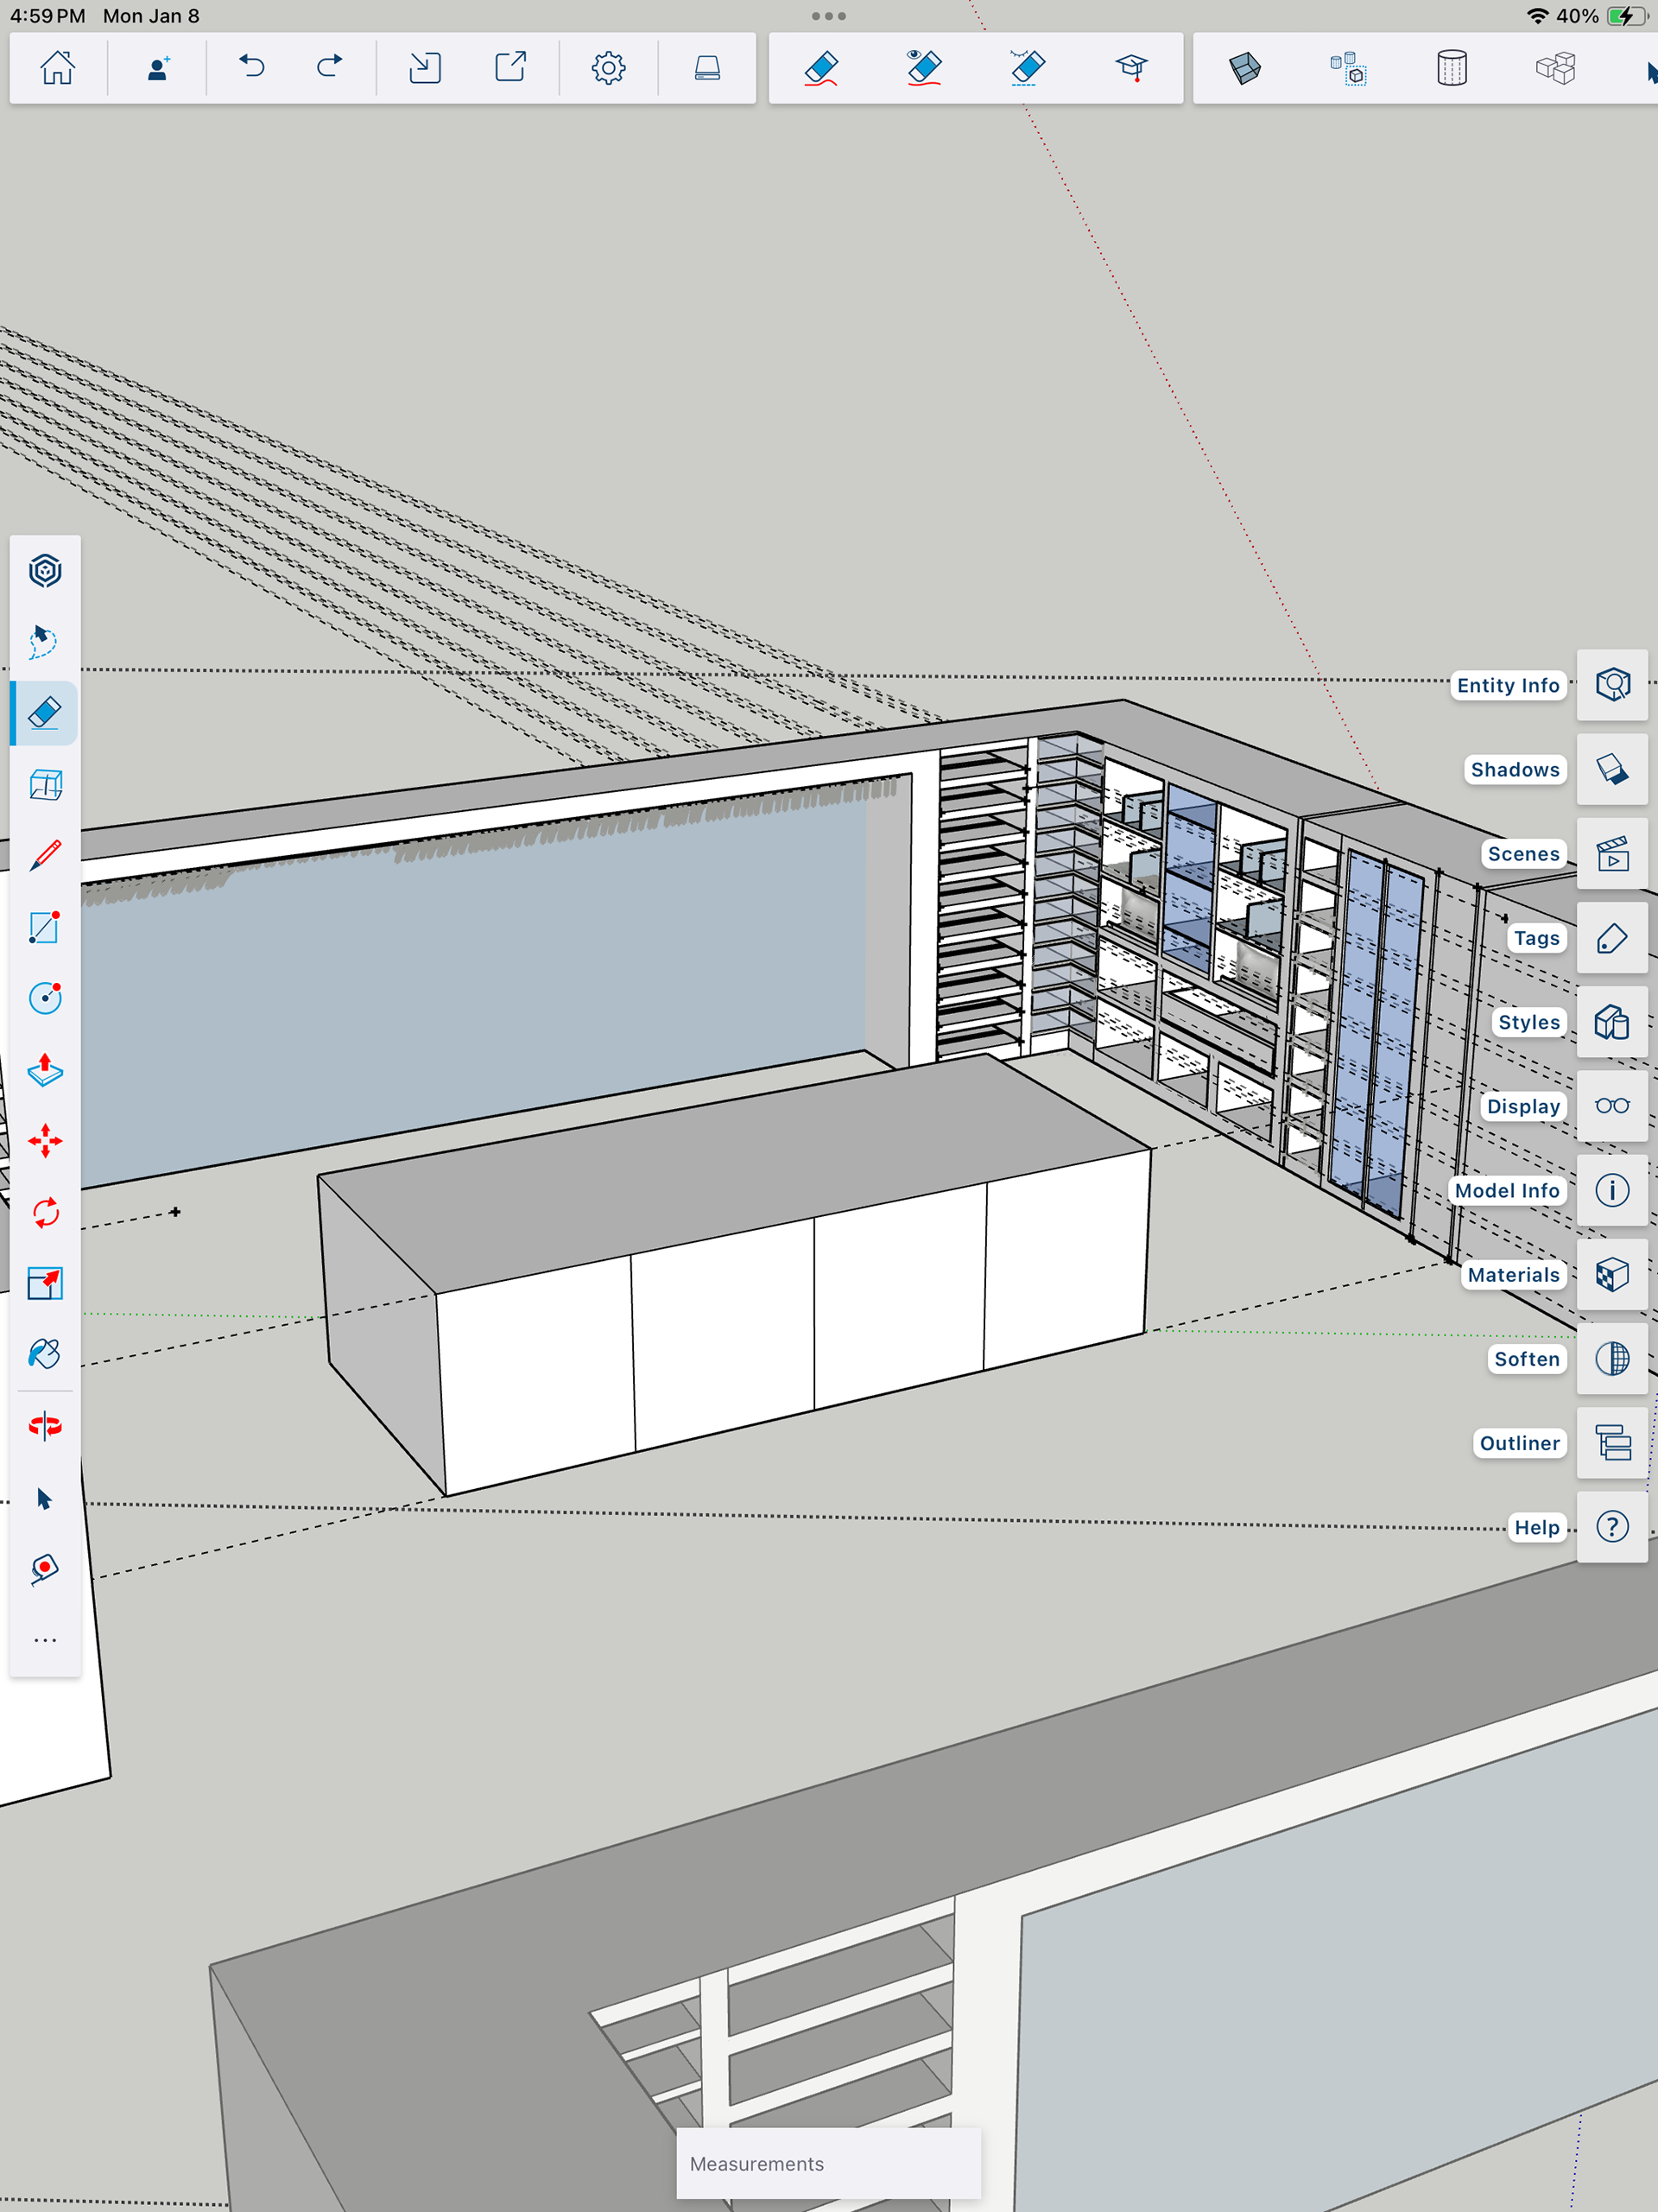
Task: Select the Orbit tool
Action: (x=45, y=1426)
